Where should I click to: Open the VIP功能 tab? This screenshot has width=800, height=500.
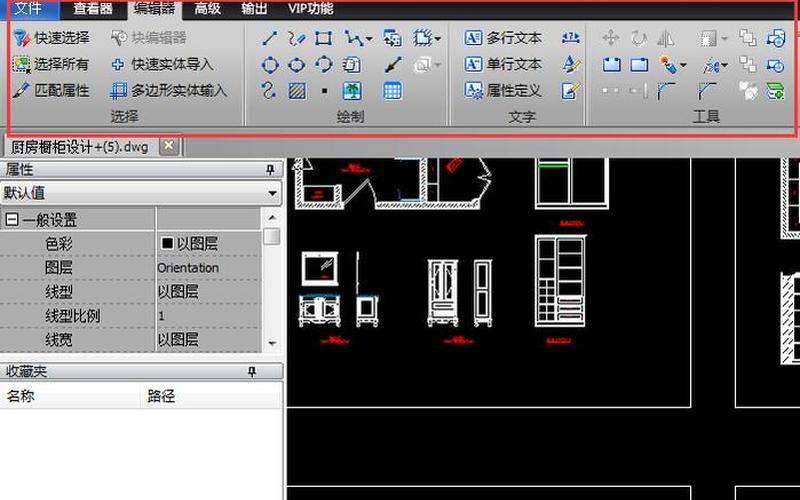[311, 9]
